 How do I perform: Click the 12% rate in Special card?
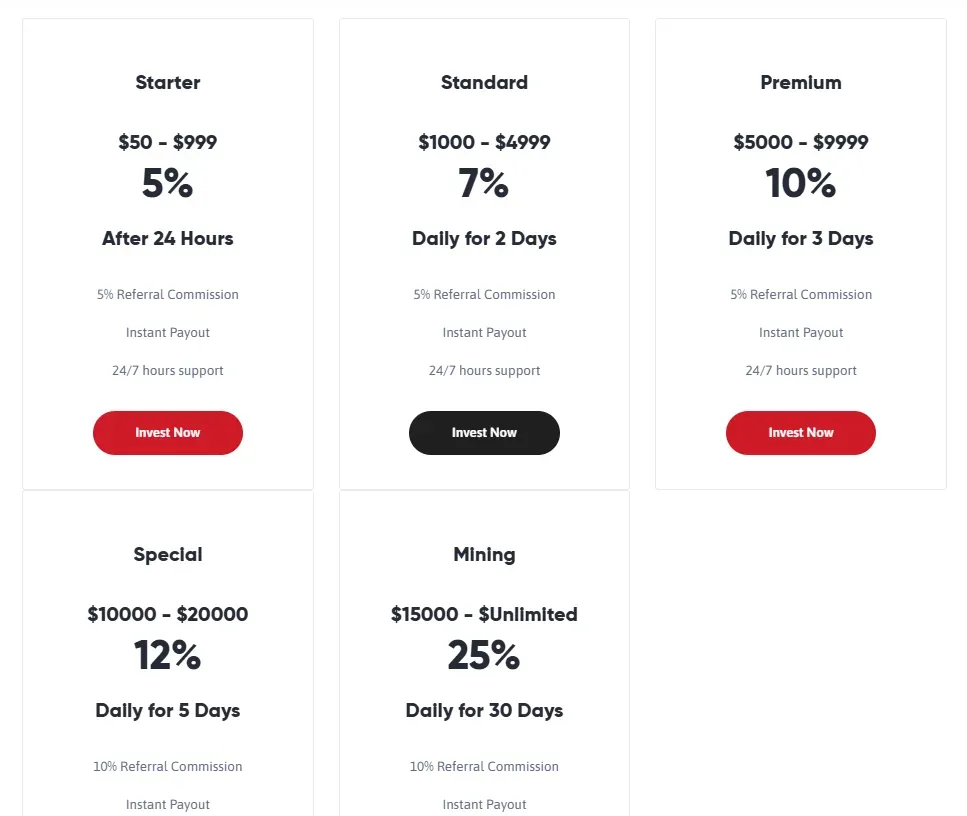168,656
